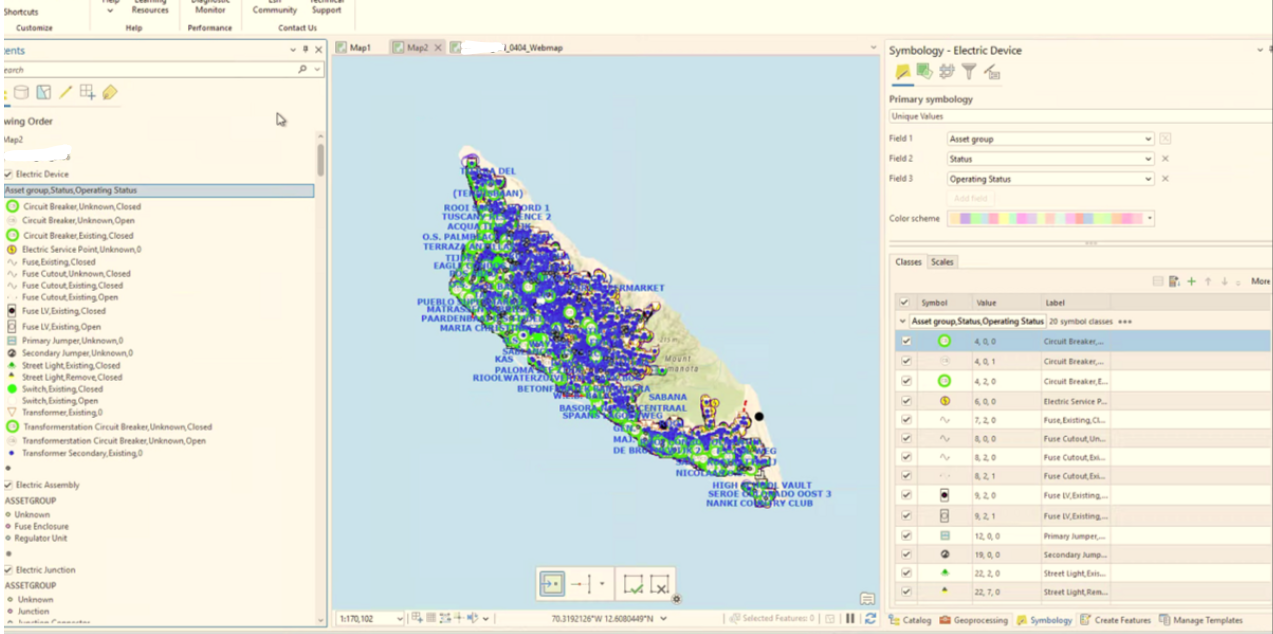Viewport: 1273px width, 634px height.
Task: Remove Field 3 Operating Status with X
Action: click(1165, 179)
